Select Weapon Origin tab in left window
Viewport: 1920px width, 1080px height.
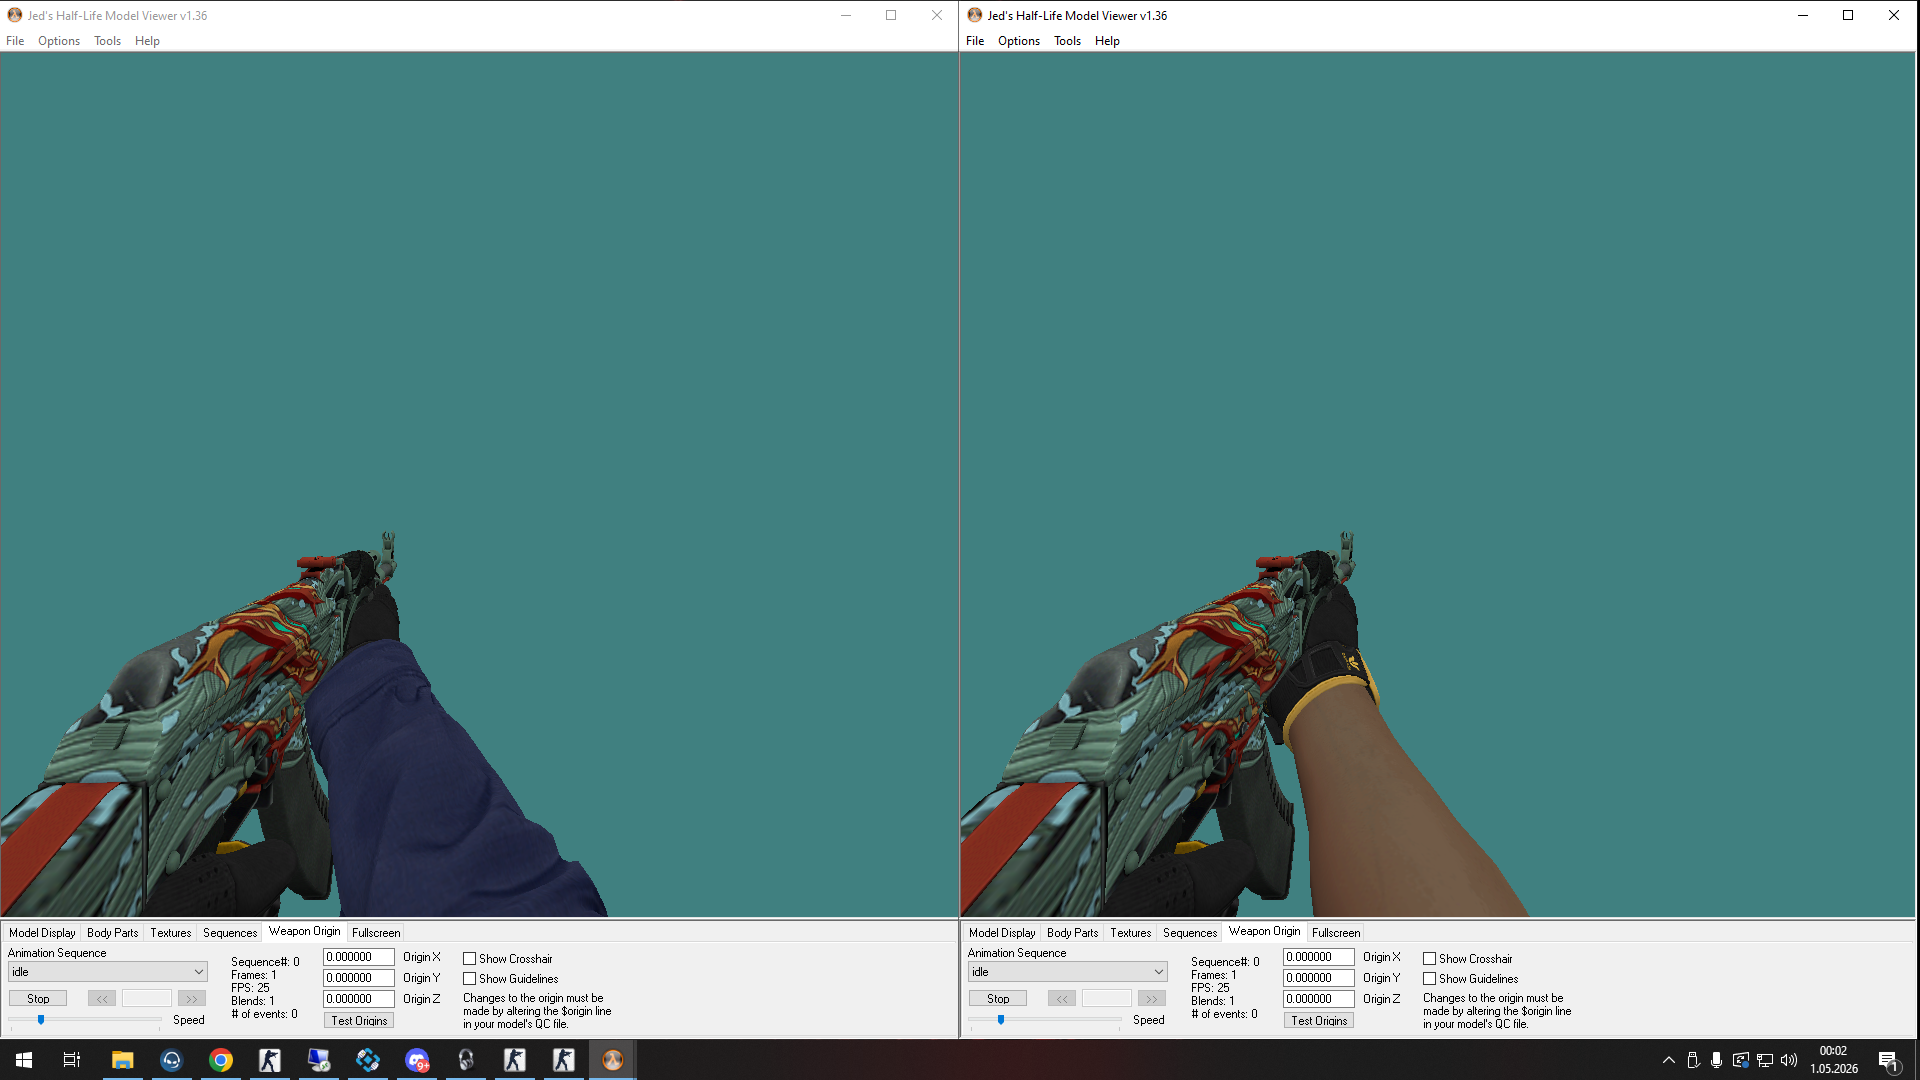[x=305, y=931]
